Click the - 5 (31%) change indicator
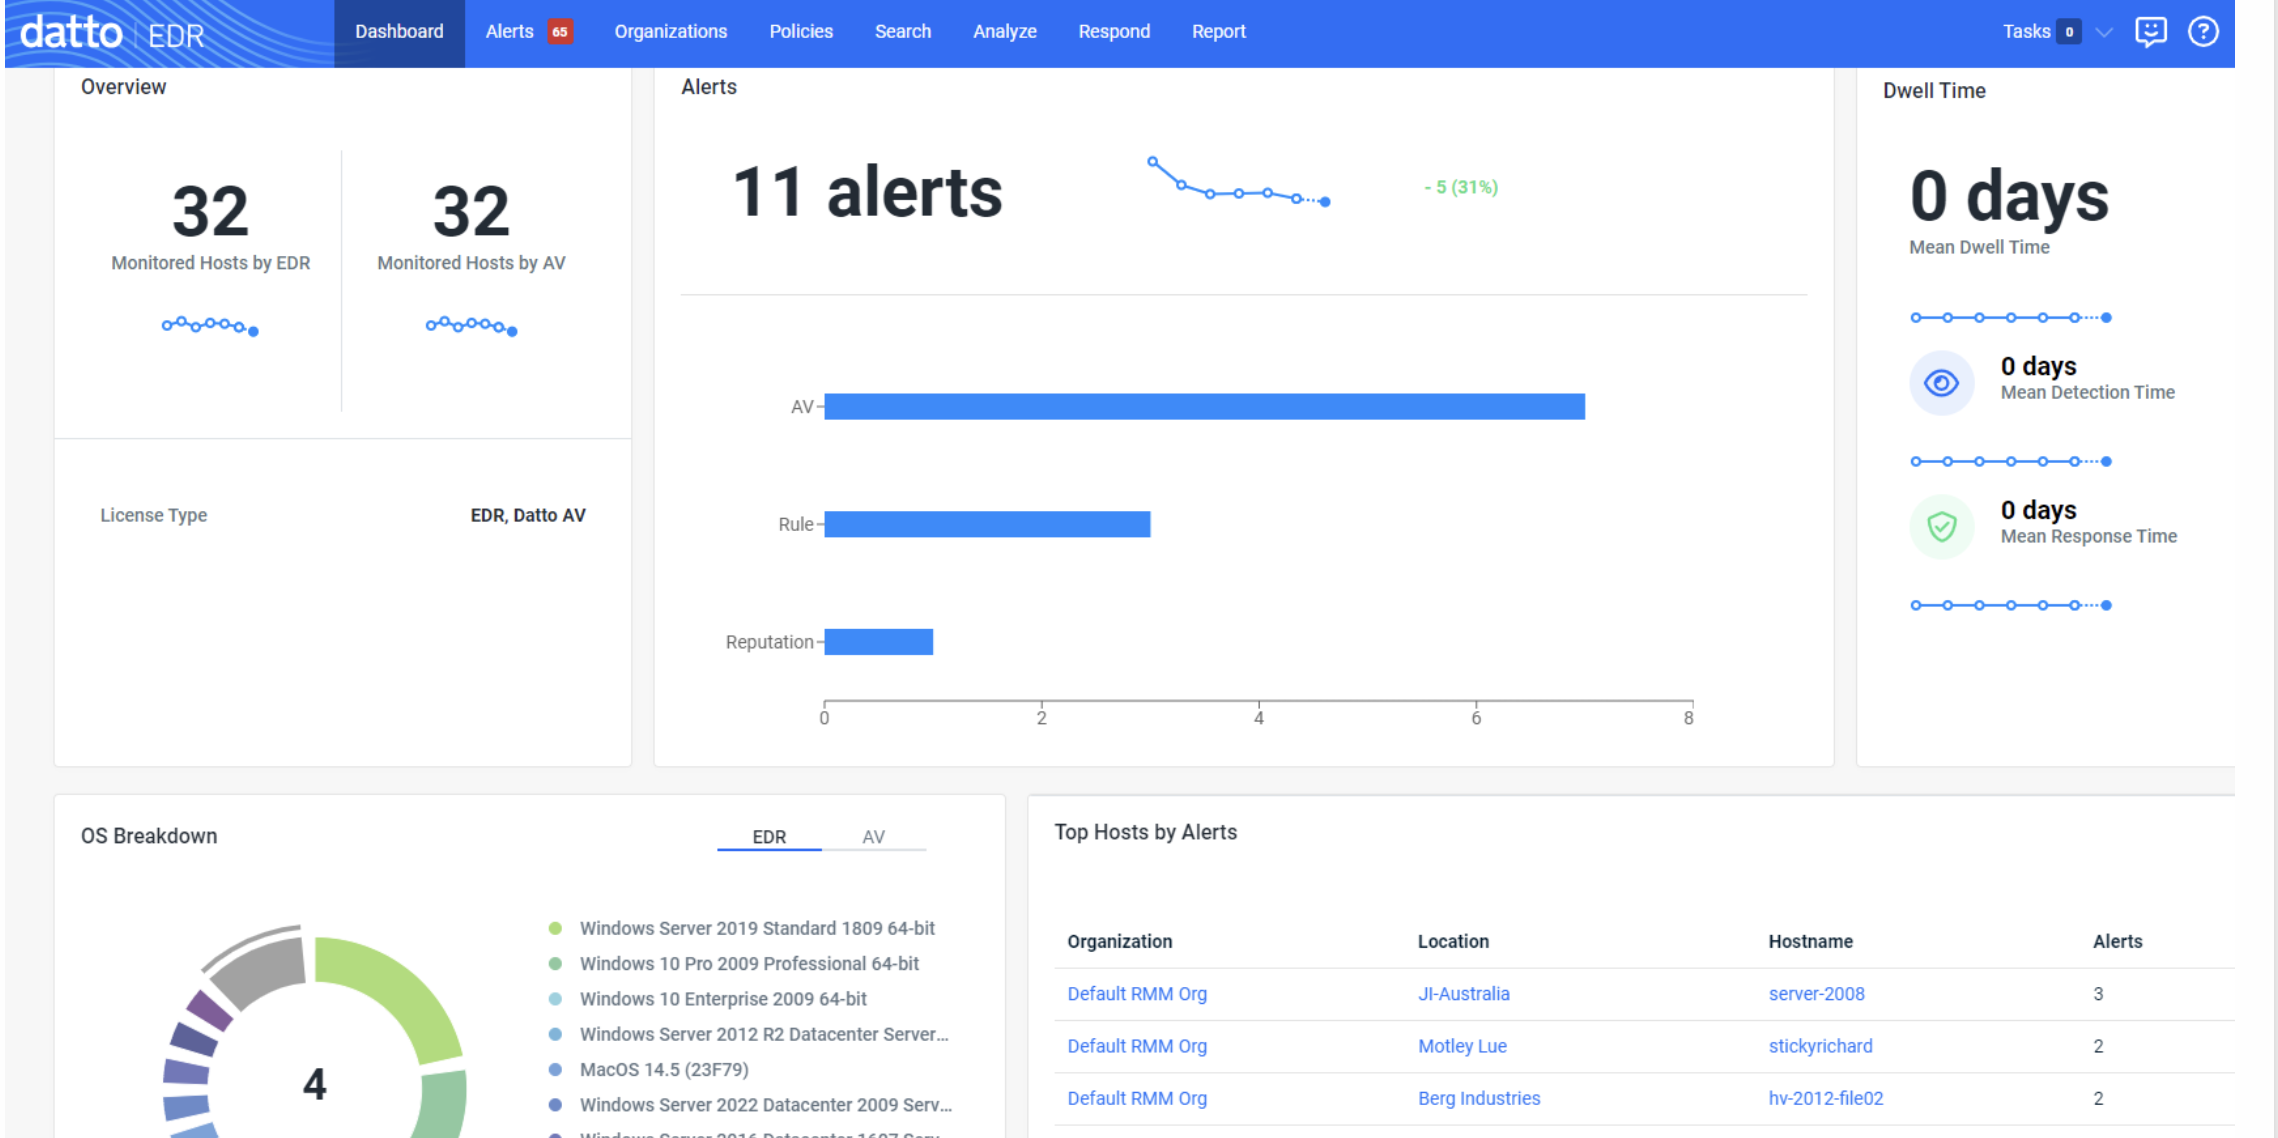The image size is (2278, 1138). (x=1461, y=187)
